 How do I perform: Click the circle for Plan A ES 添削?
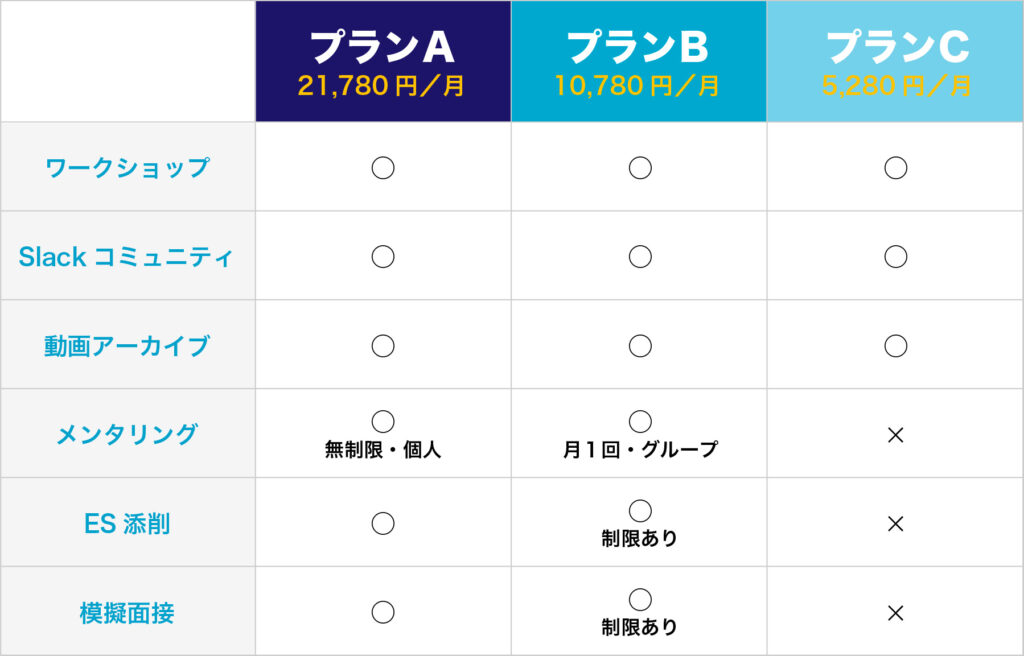pos(383,523)
